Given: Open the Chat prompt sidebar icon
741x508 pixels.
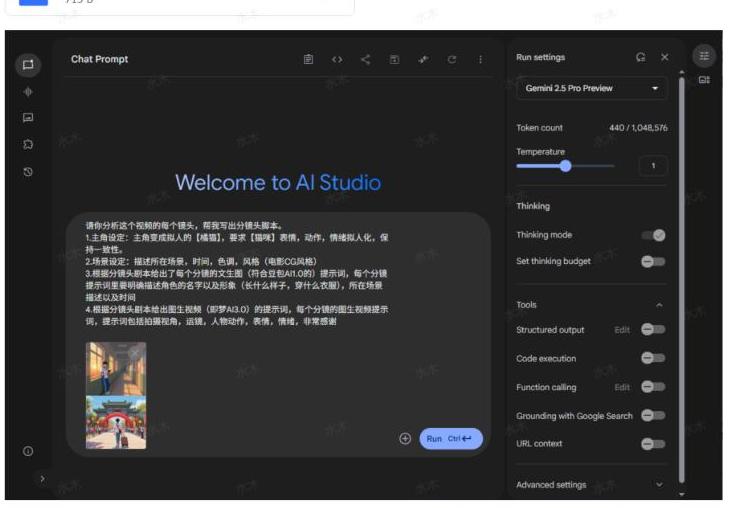Looking at the screenshot, I should click(28, 65).
